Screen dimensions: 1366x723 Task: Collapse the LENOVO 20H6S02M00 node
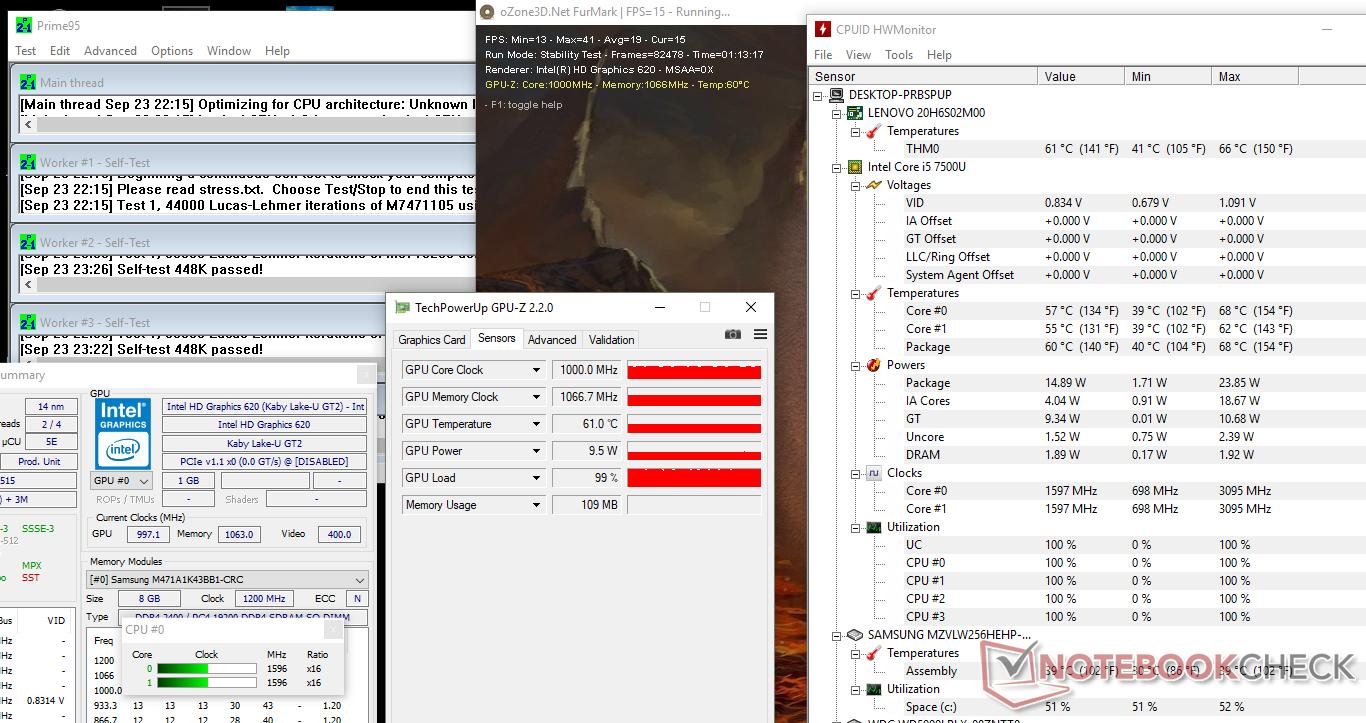tap(838, 113)
